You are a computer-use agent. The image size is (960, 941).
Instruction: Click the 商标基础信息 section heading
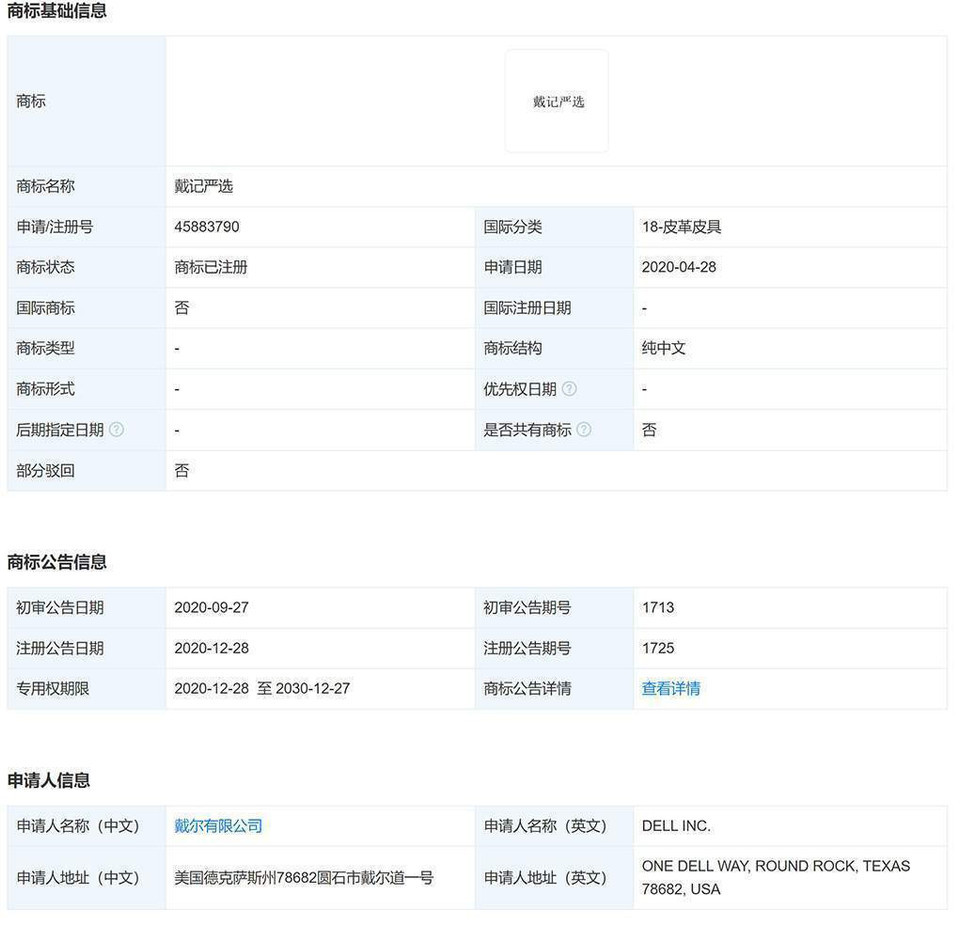[57, 10]
